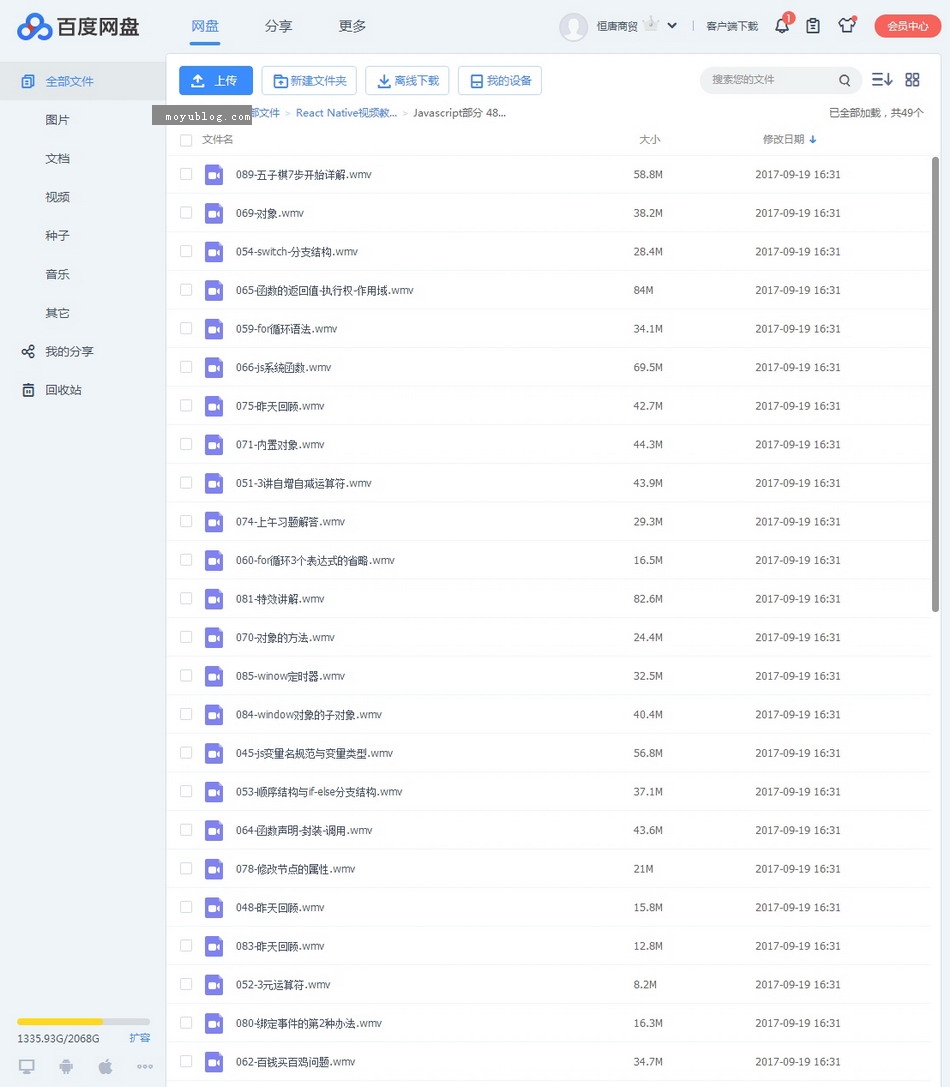Open the desktop client icon at bottom left

click(26, 1066)
